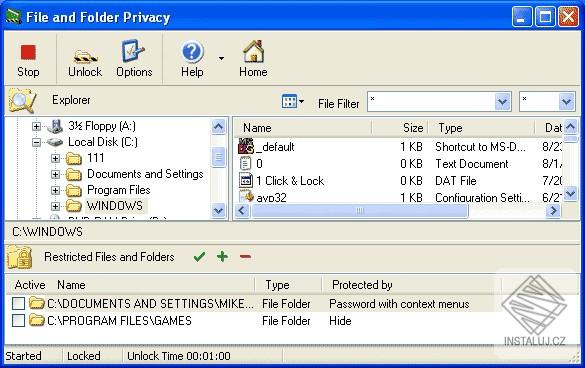
Task: Expand the 111 folder node
Action: [55, 158]
